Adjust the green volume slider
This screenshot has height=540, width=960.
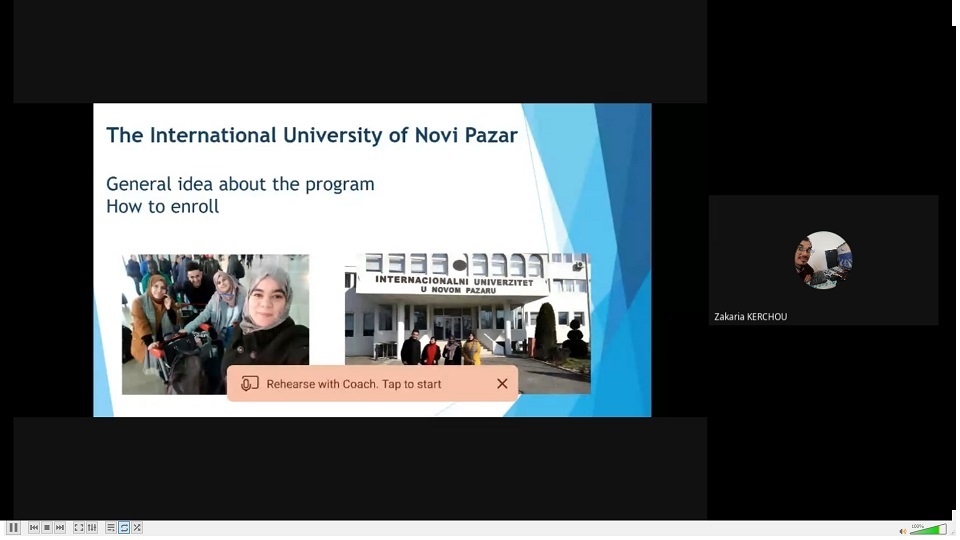(929, 530)
